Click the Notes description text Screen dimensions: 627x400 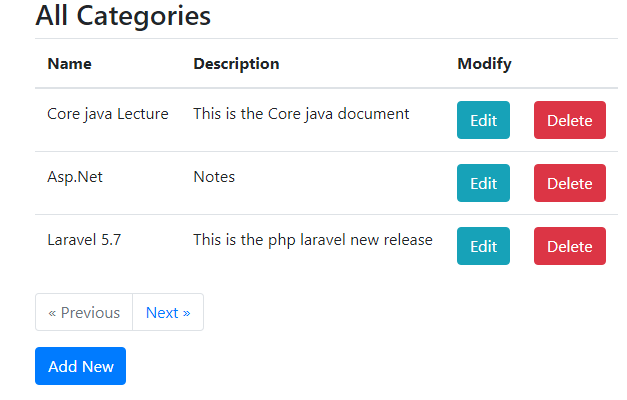214,177
